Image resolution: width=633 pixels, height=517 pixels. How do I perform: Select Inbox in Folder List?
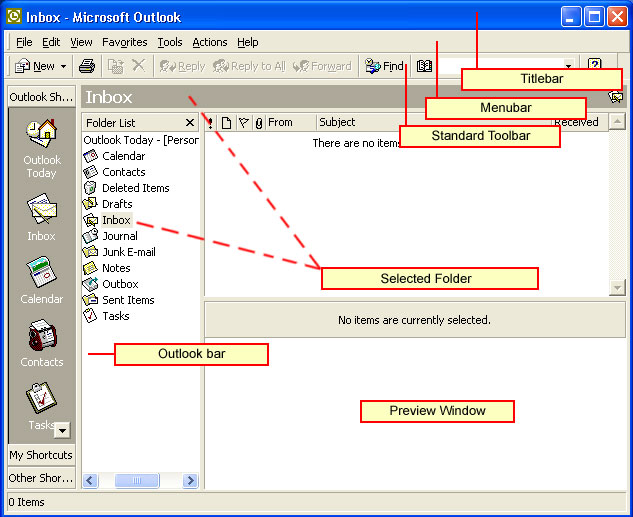click(x=107, y=220)
